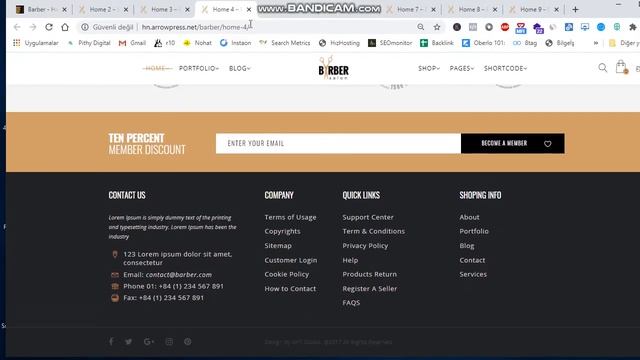640x360 pixels.
Task: Click the HOME menu item
Action: (x=156, y=69)
